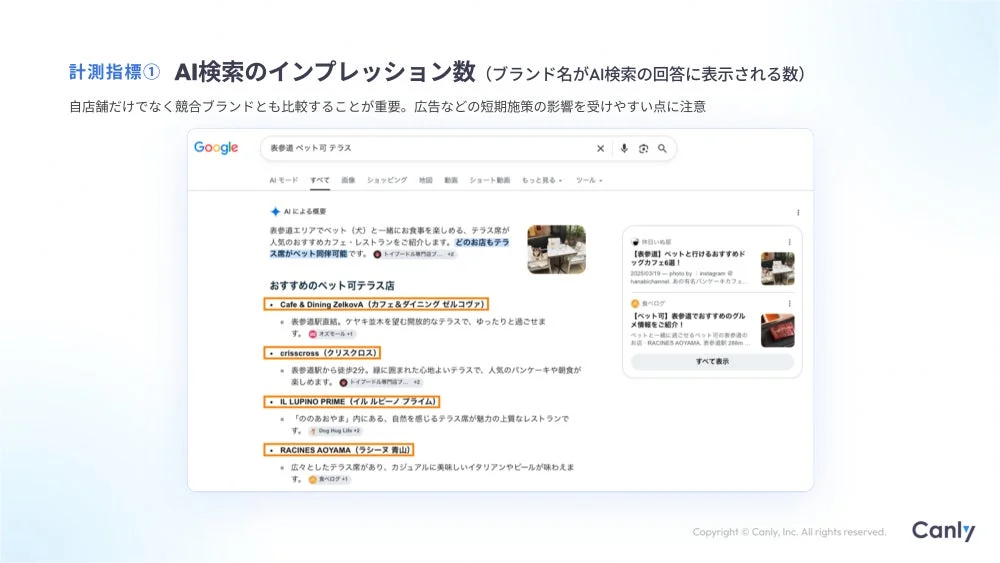Click the Dog Hug Life source chip
The width and height of the screenshot is (1000, 563).
(335, 431)
